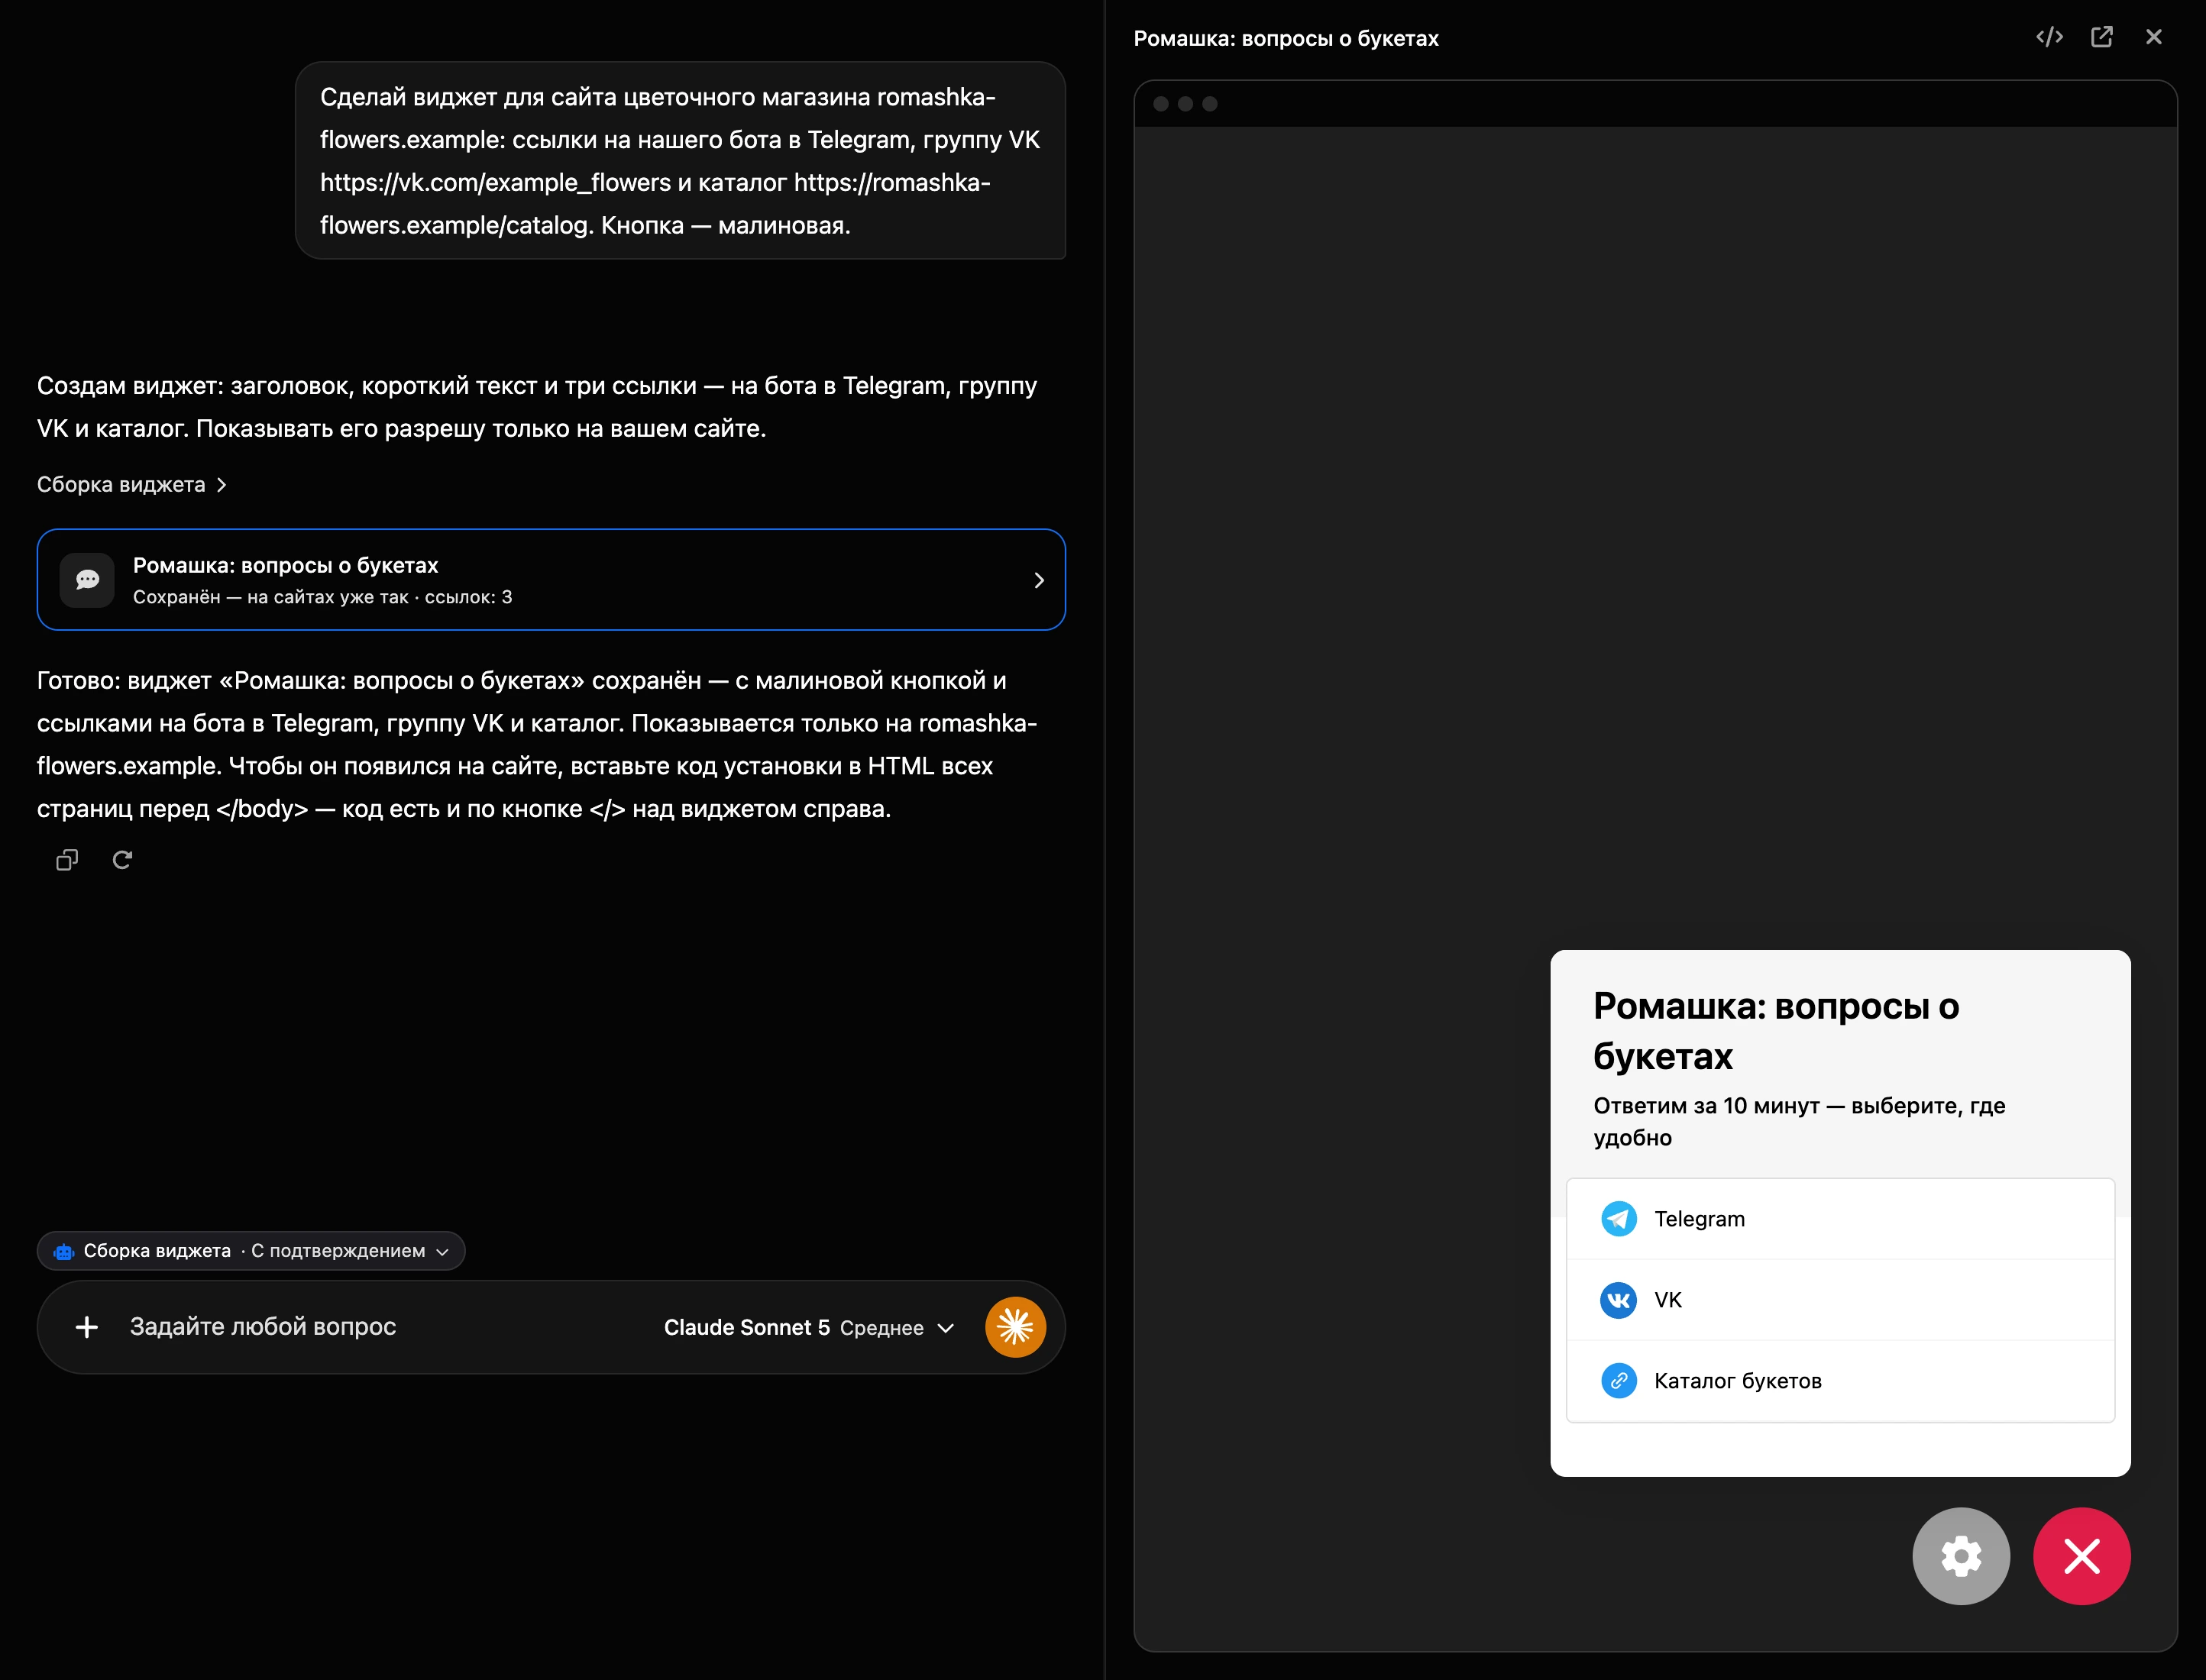
Task: Click the artifact card chevron arrow
Action: [1039, 580]
